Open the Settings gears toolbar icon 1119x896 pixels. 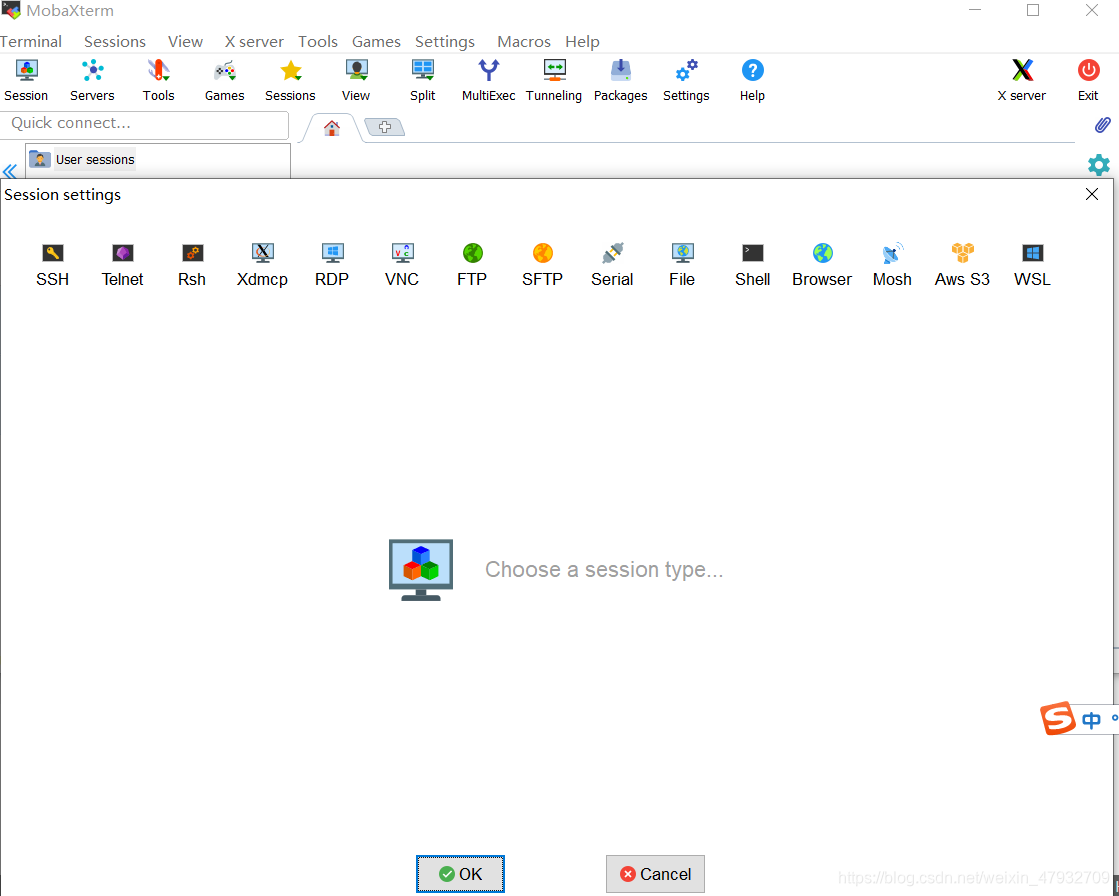tap(687, 81)
